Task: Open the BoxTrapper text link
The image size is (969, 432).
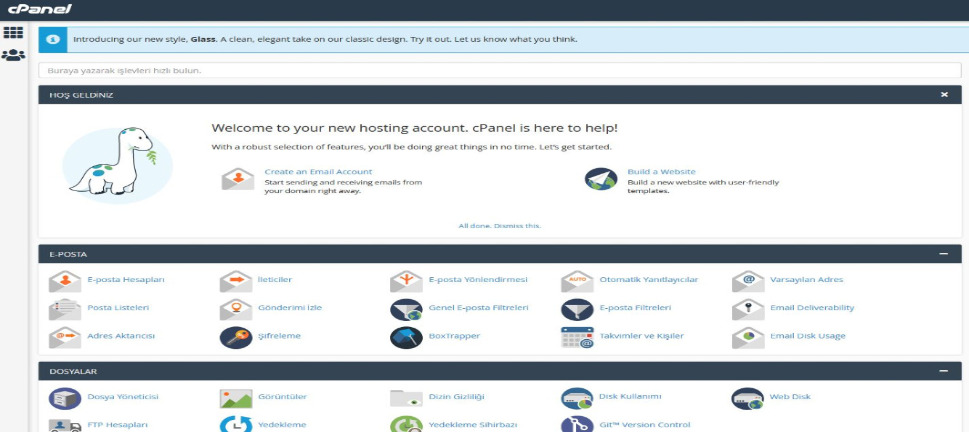Action: tap(454, 336)
